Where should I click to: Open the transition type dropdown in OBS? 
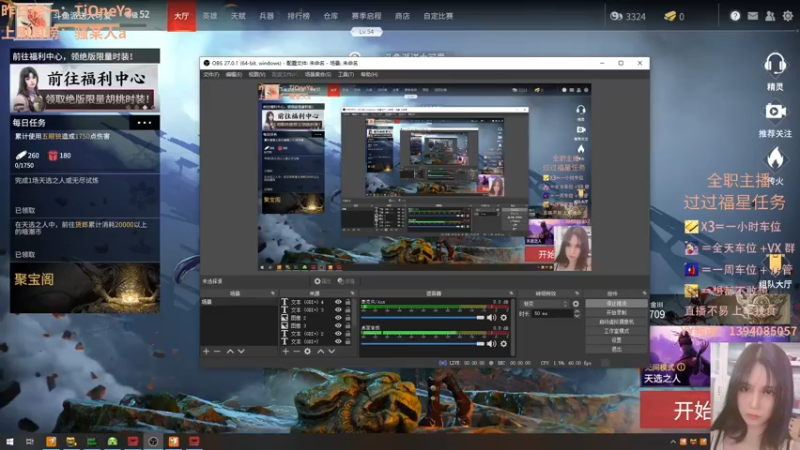[x=544, y=304]
